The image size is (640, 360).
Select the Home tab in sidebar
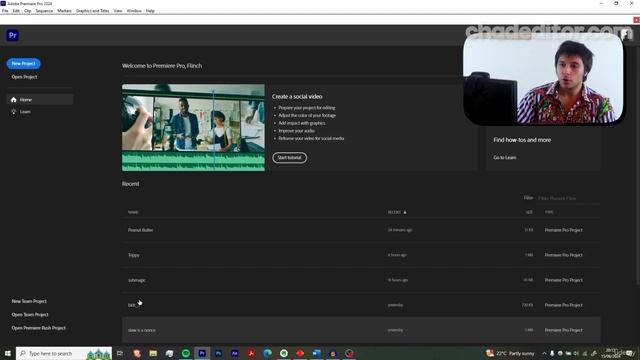point(40,100)
